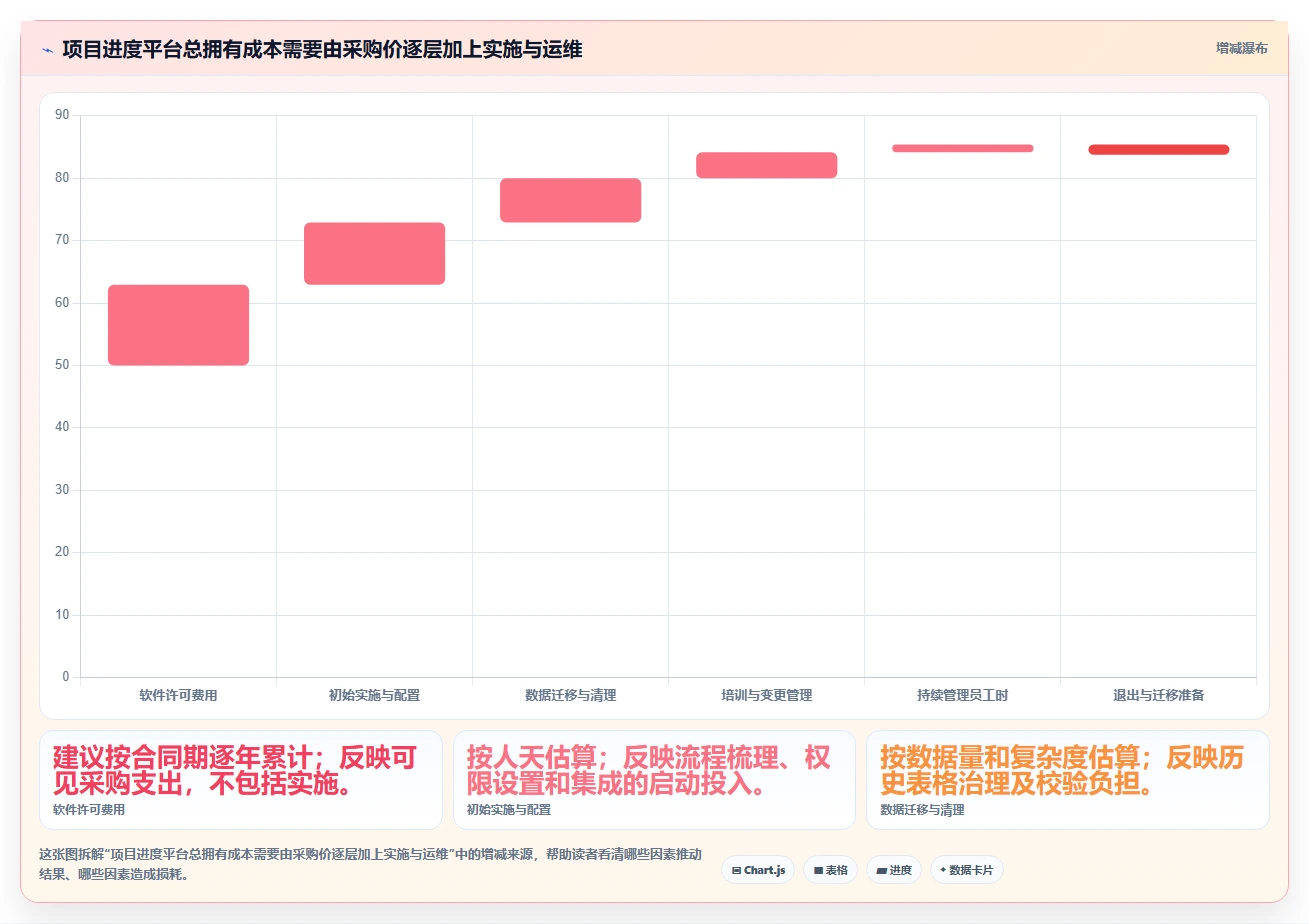Select the 数据迁移与清理 waterfall bar

point(570,200)
